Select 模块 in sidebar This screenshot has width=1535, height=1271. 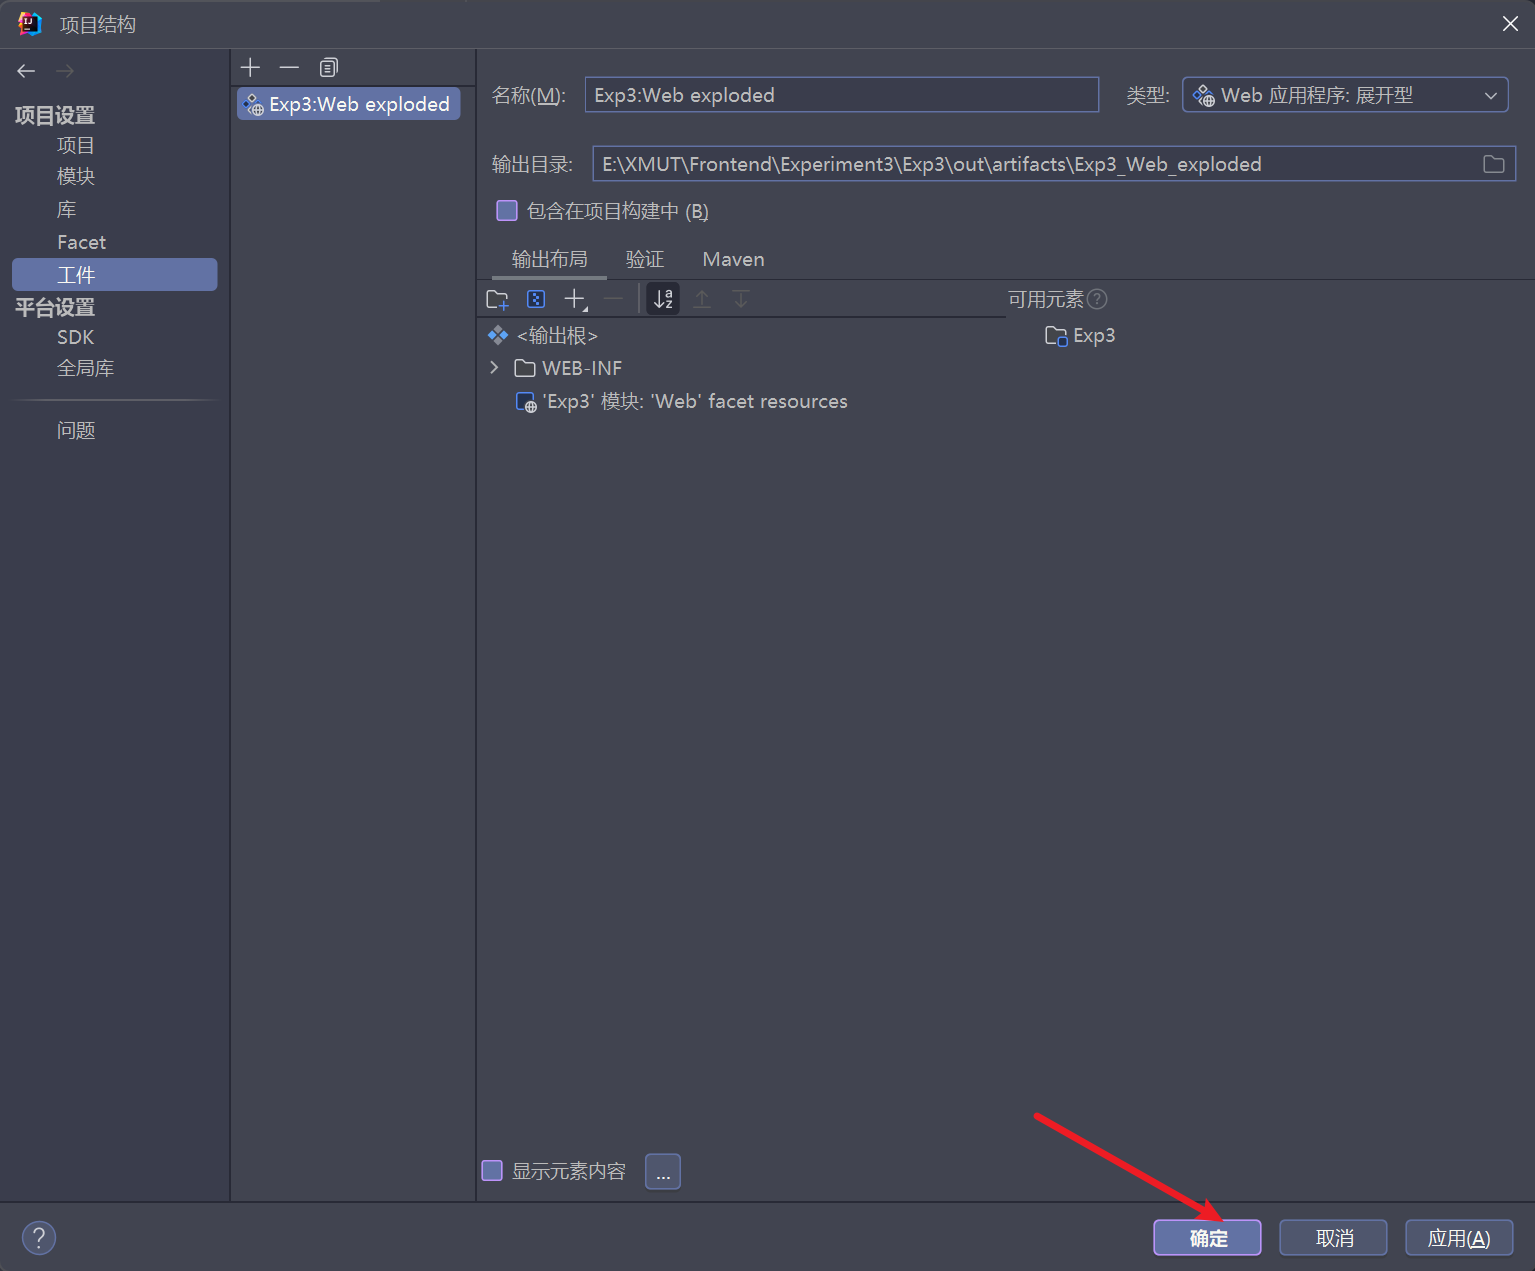click(x=76, y=177)
